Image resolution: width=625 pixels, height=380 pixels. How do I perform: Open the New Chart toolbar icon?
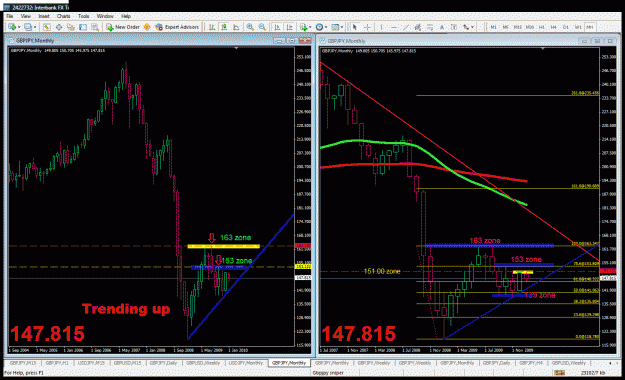click(x=12, y=27)
